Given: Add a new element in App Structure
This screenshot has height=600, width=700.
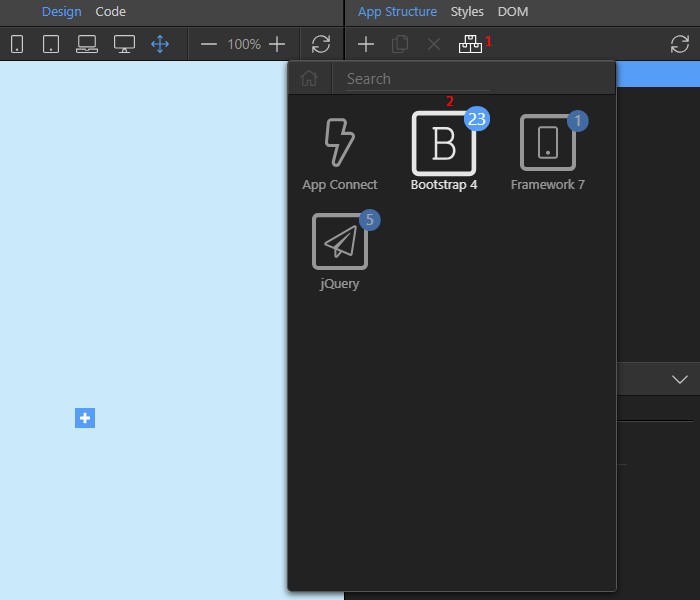Looking at the screenshot, I should [x=366, y=44].
